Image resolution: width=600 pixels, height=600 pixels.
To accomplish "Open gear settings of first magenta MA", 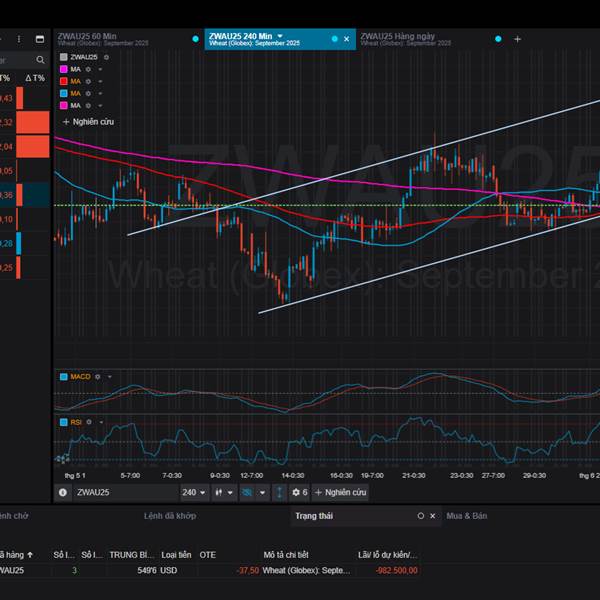I will click(x=88, y=69).
